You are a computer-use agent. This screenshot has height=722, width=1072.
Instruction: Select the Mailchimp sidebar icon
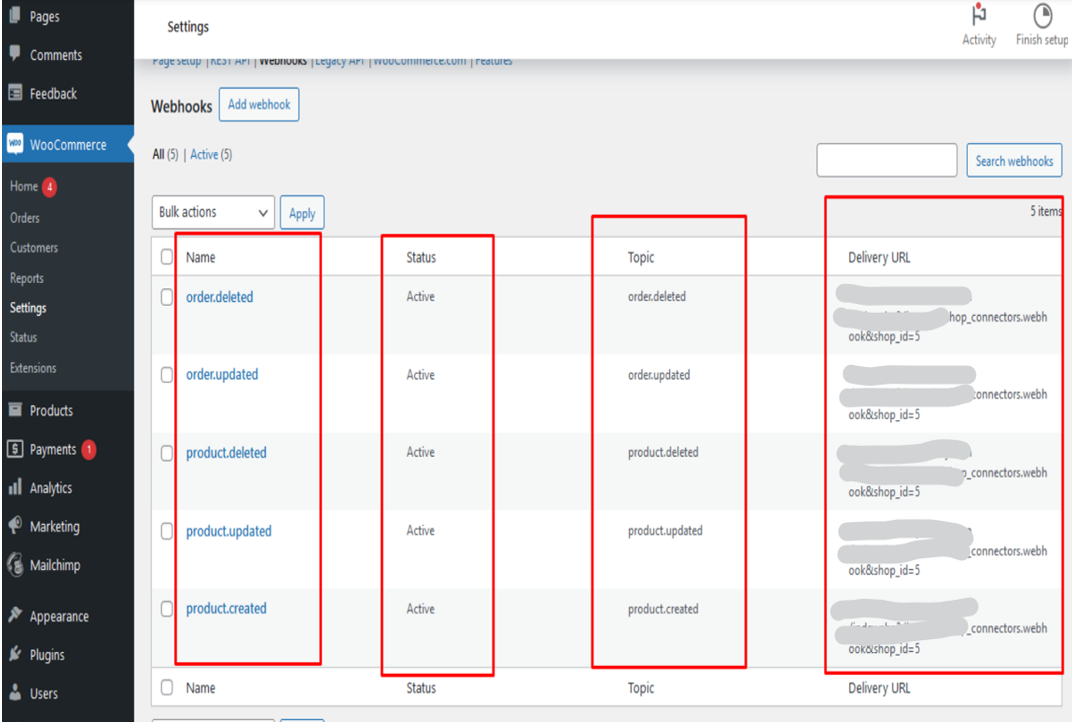tap(14, 565)
